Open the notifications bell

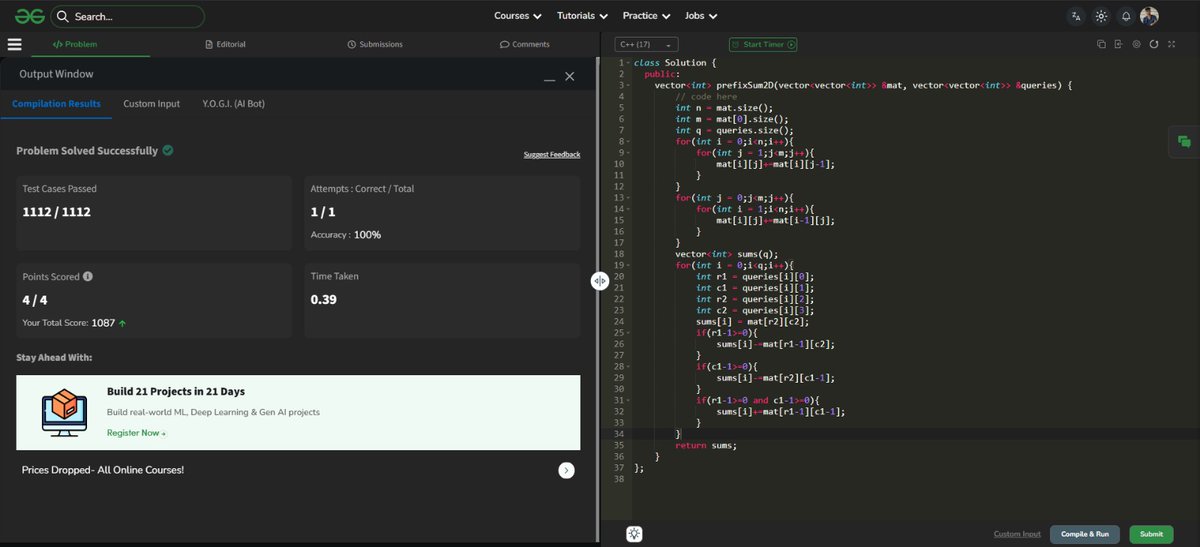[x=1126, y=16]
